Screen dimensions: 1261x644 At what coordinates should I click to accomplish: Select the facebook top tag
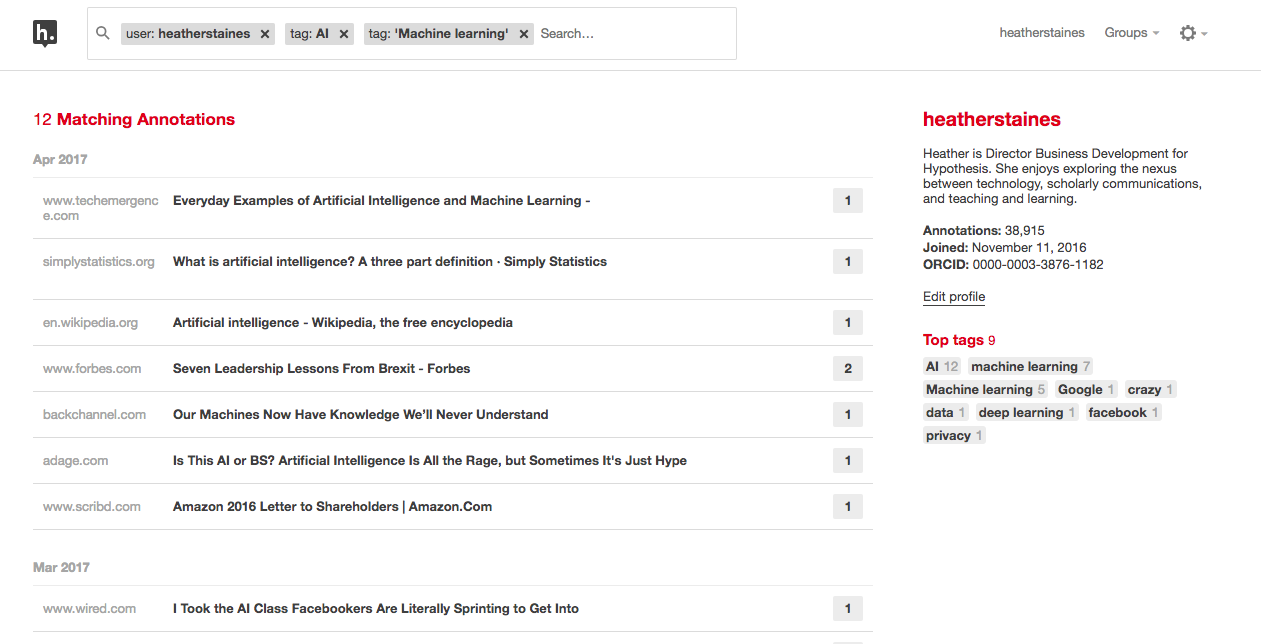1123,413
